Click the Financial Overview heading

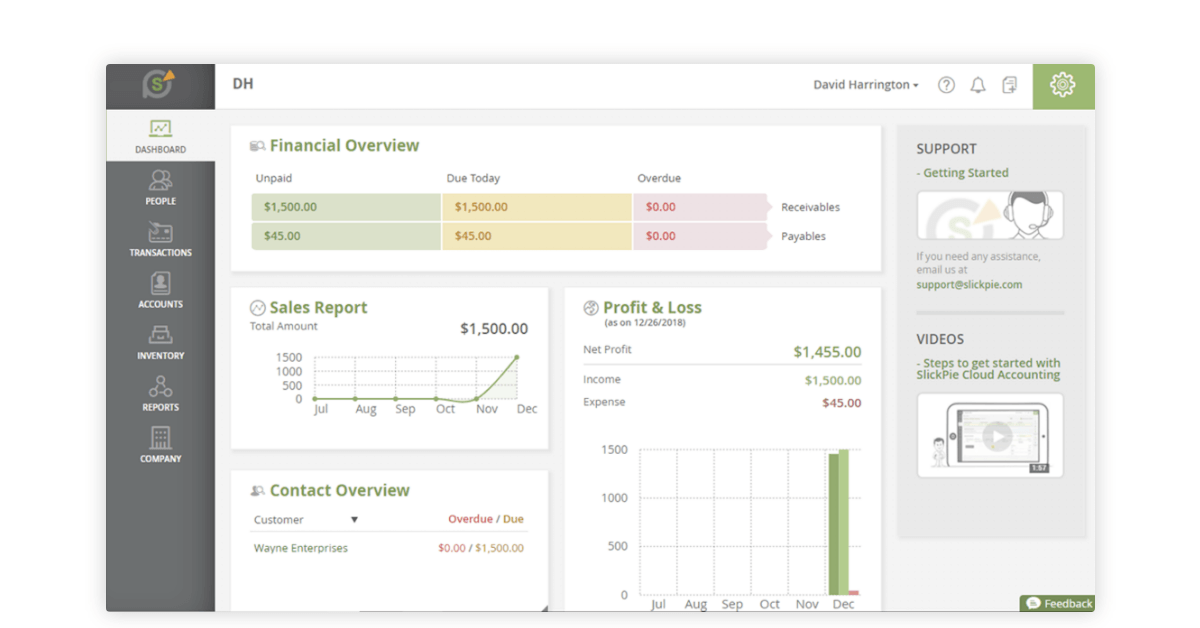click(x=344, y=145)
